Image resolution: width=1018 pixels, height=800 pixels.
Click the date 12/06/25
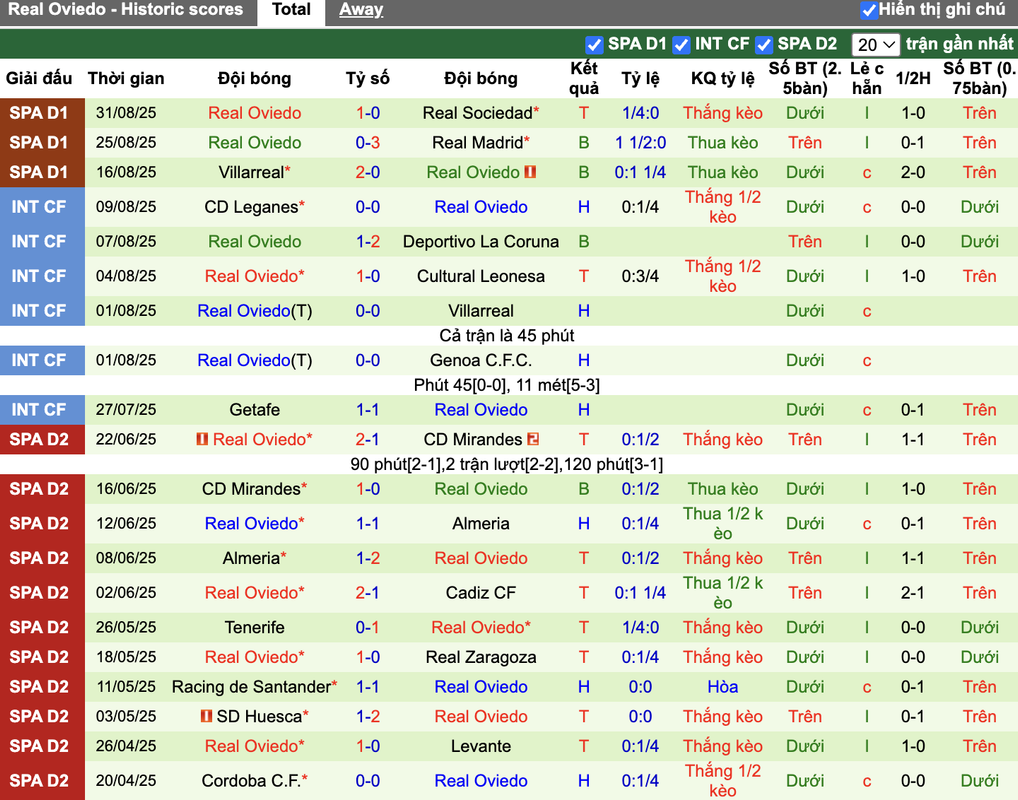coord(126,523)
